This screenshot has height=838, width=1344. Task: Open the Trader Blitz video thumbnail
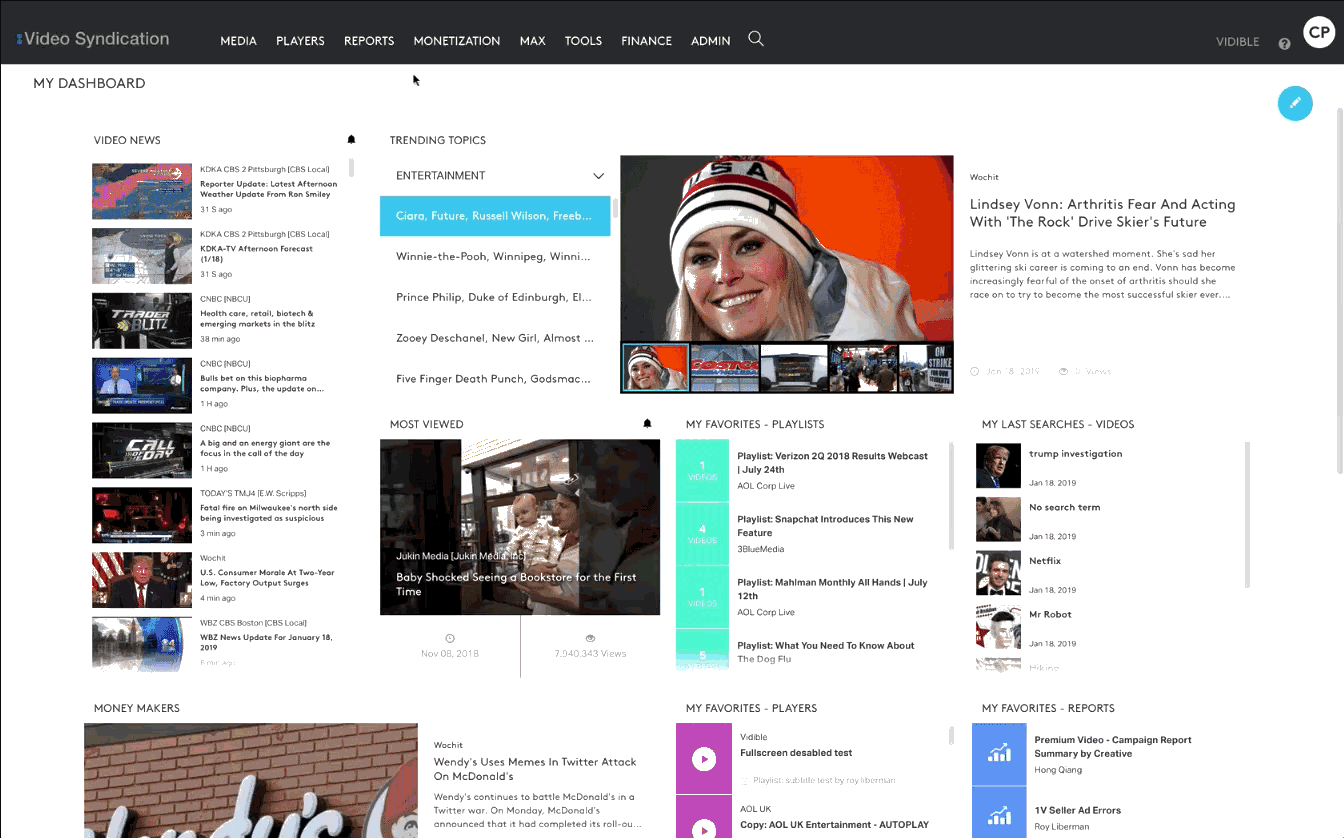142,321
